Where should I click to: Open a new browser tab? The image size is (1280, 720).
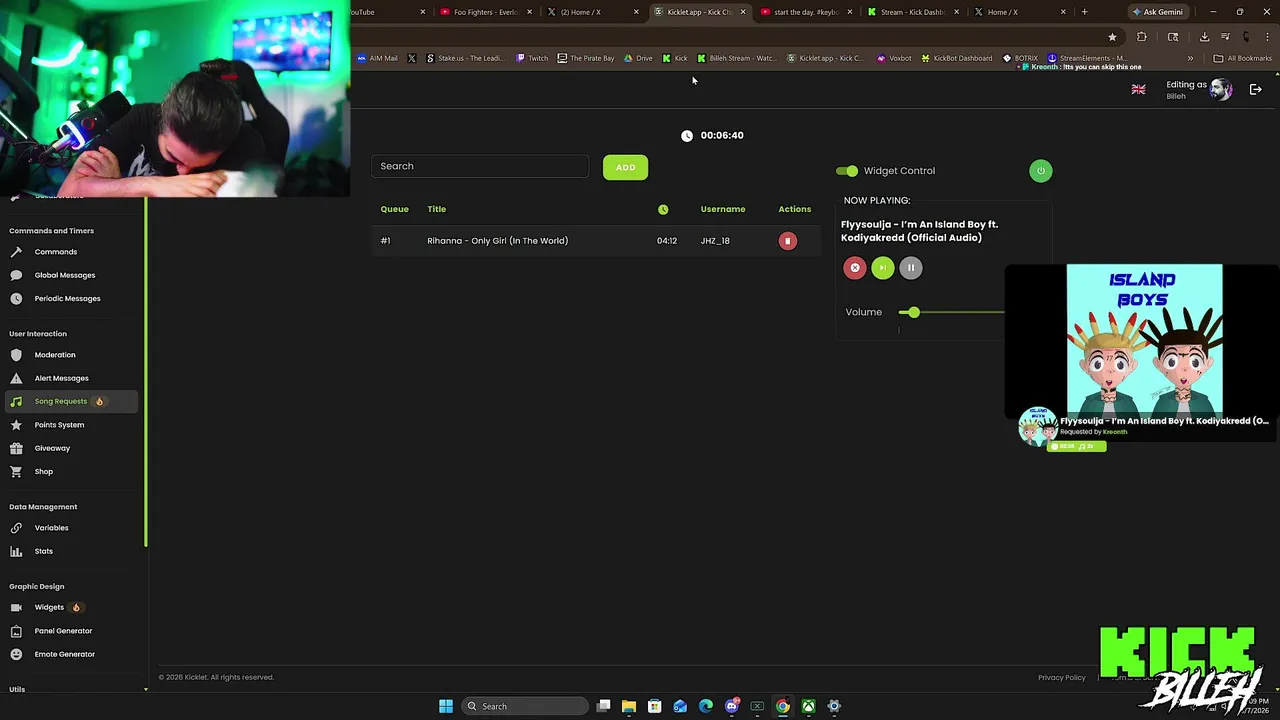tap(1084, 12)
